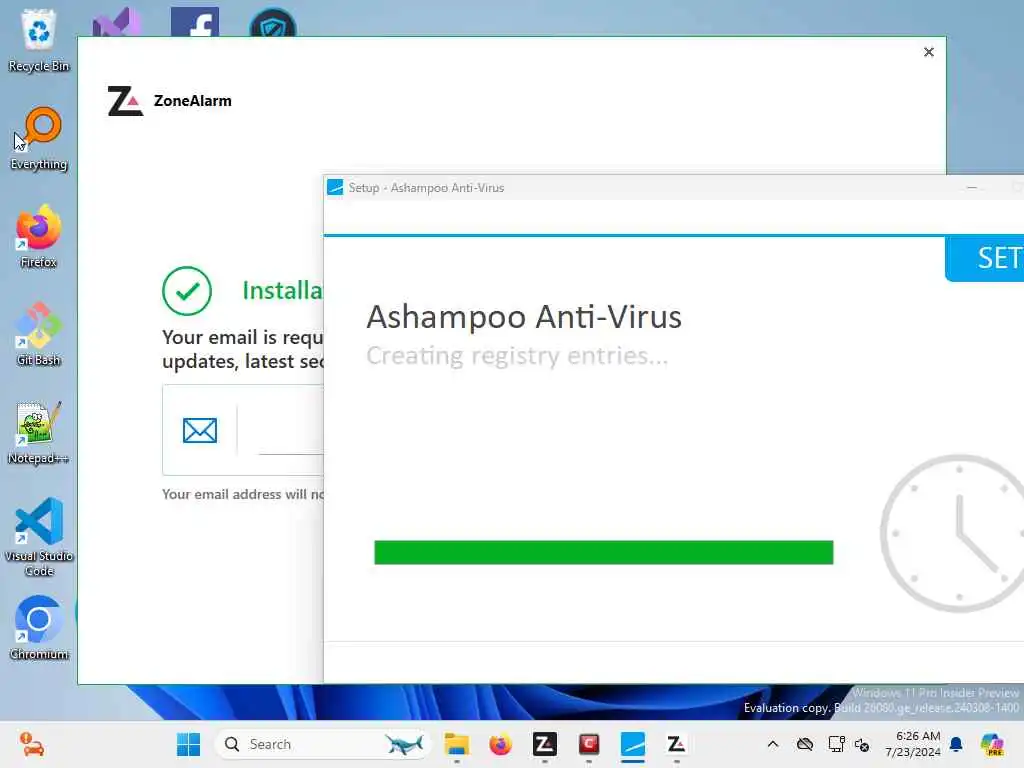
Task: Open Firefox from the taskbar
Action: pos(500,744)
